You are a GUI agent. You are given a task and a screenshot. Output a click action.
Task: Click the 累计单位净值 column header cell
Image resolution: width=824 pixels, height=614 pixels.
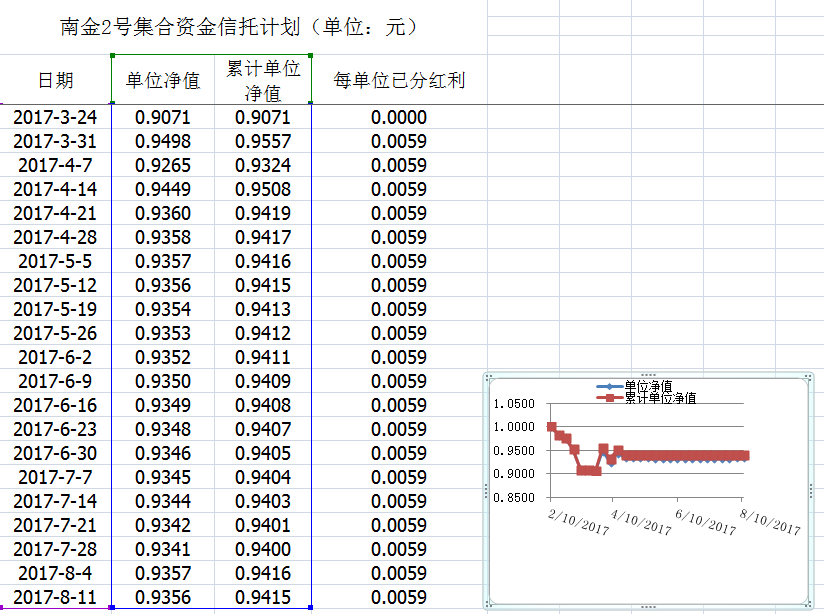click(x=263, y=80)
